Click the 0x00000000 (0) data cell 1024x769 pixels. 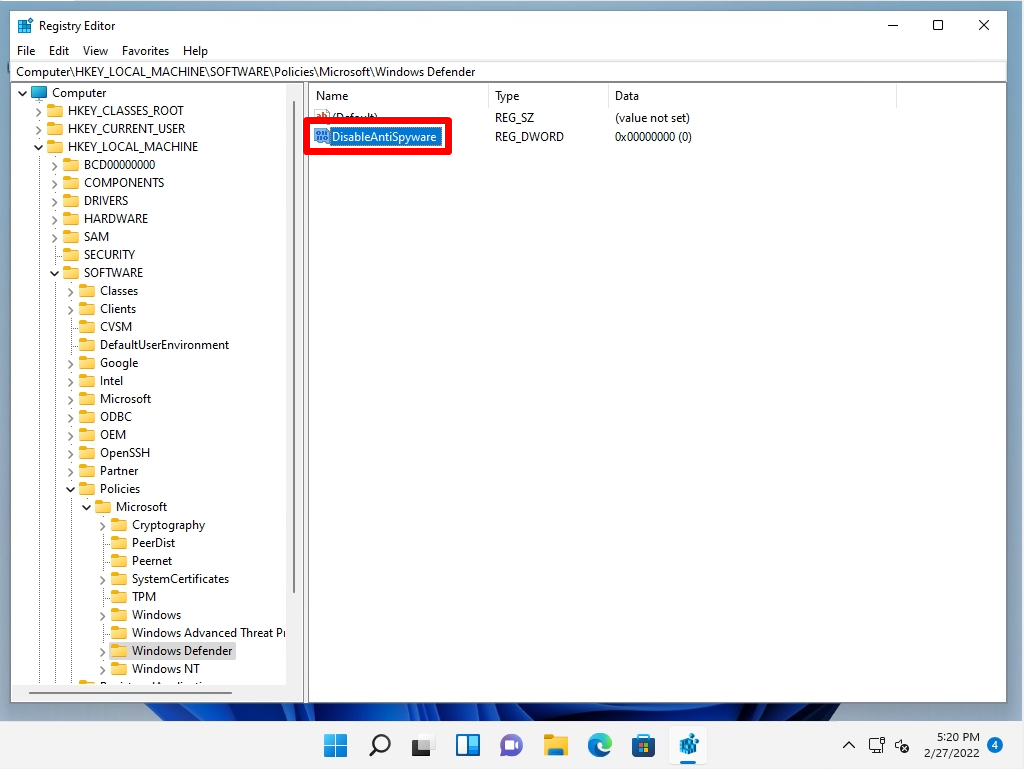tap(653, 136)
